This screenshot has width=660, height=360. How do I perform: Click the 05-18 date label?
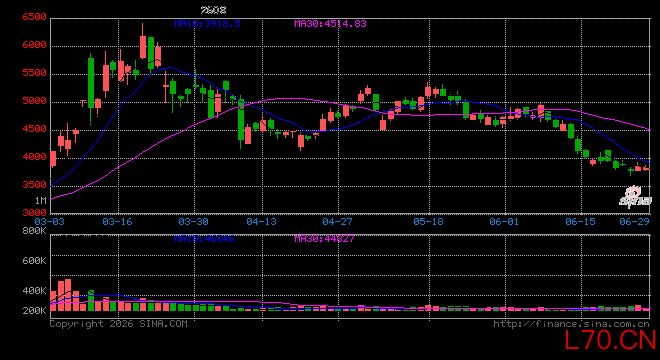pyautogui.click(x=428, y=221)
